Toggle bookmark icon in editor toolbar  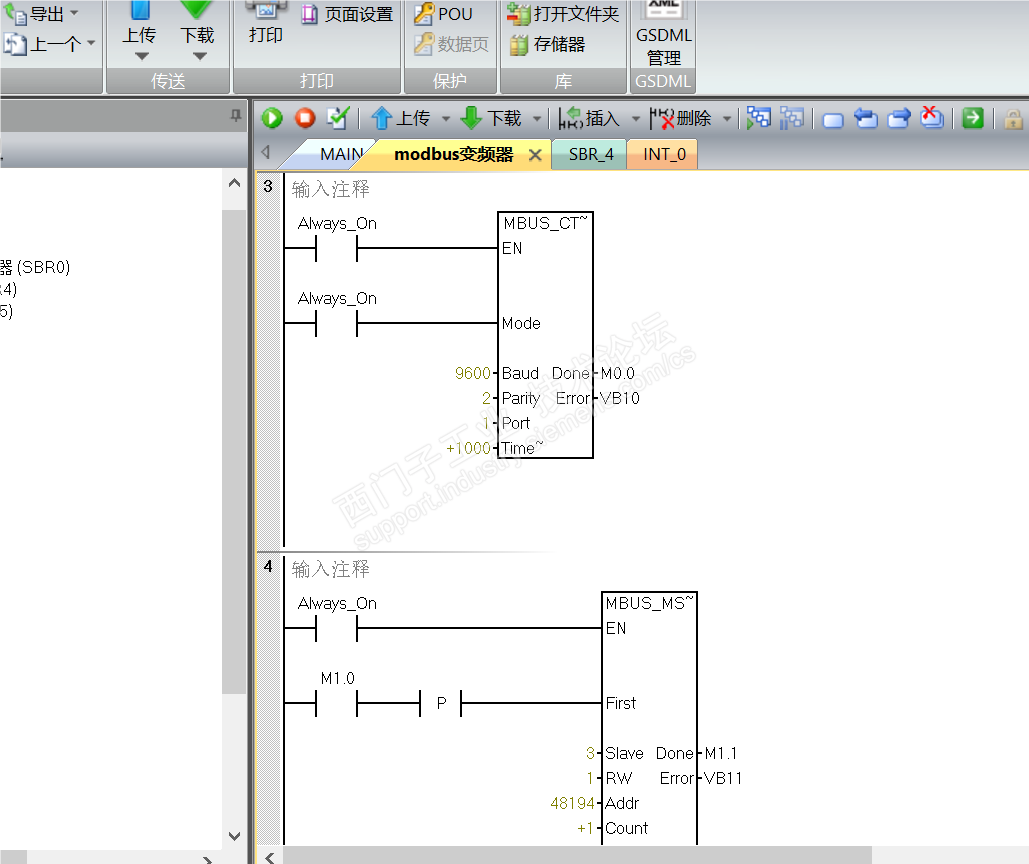[833, 119]
